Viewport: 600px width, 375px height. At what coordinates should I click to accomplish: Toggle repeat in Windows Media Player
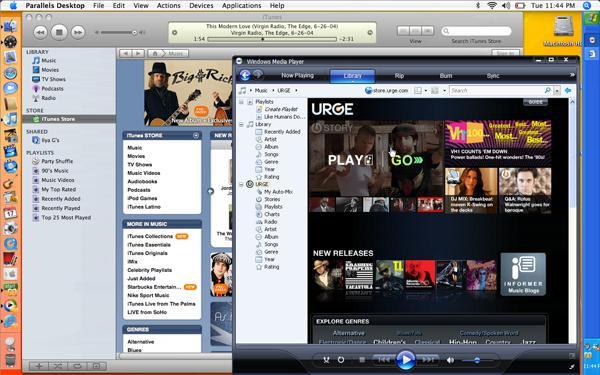(x=341, y=360)
